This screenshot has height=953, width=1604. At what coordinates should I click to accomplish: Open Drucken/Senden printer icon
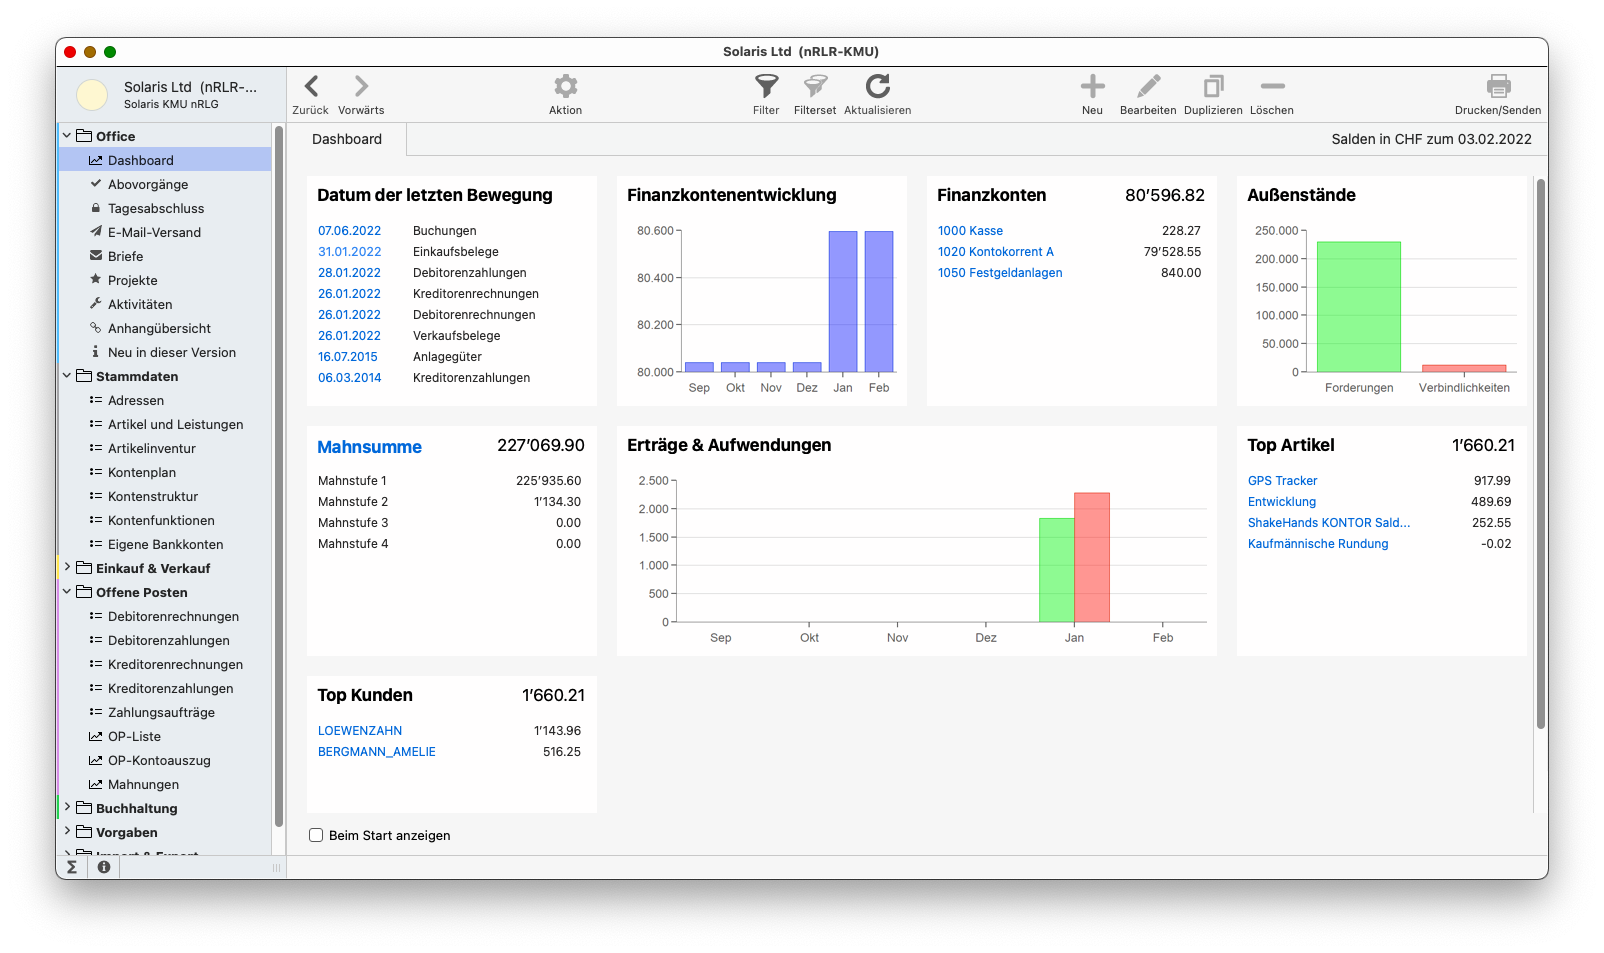tap(1497, 87)
